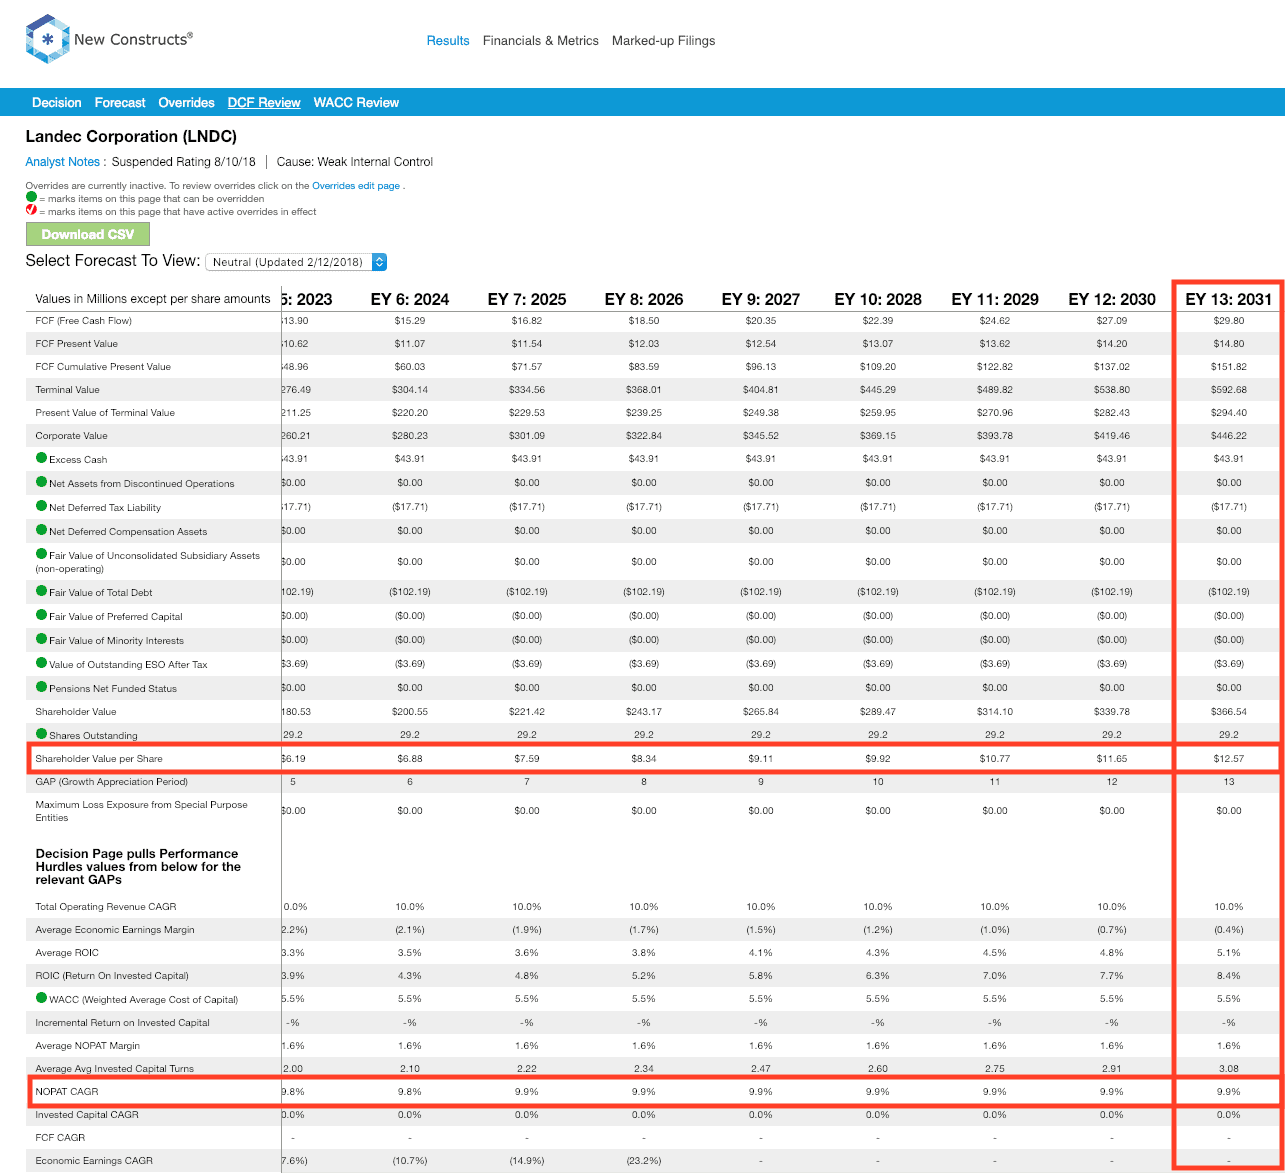
Task: Click the NOPAT CAGR row label
Action: pyautogui.click(x=67, y=1091)
